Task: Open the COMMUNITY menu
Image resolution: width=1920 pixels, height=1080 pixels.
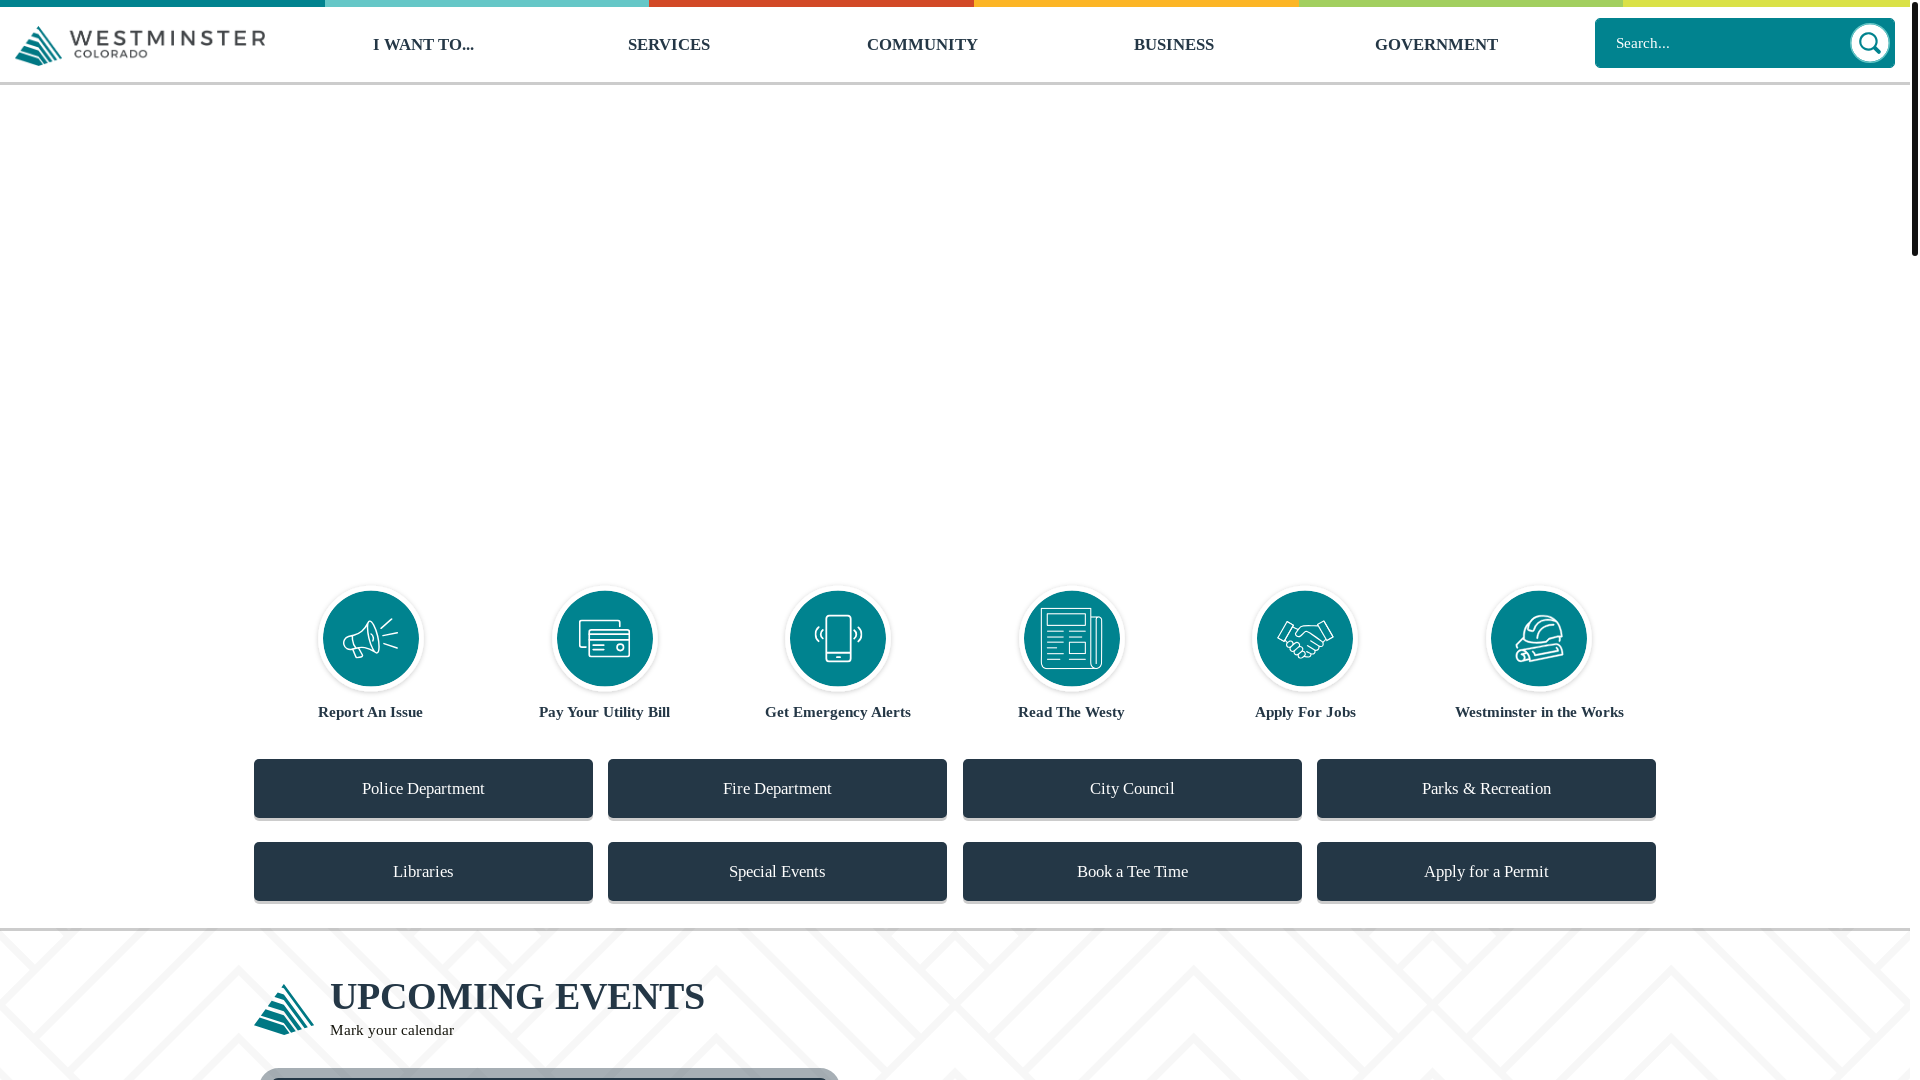Action: click(922, 45)
